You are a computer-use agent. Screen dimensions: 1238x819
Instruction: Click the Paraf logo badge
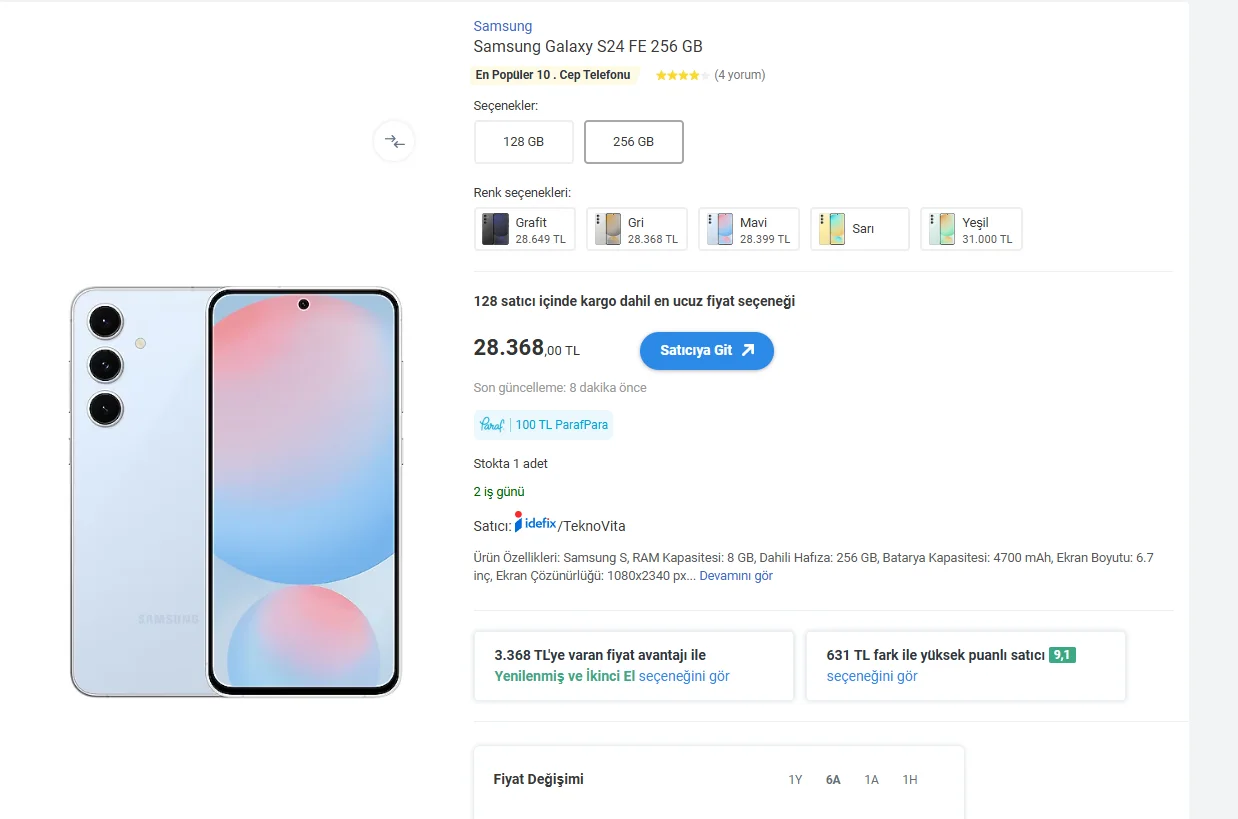(491, 425)
